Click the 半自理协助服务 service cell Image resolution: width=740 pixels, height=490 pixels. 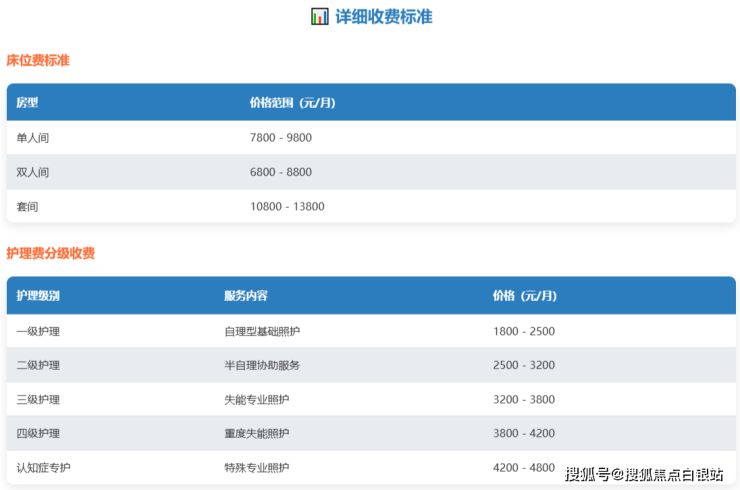(262, 365)
